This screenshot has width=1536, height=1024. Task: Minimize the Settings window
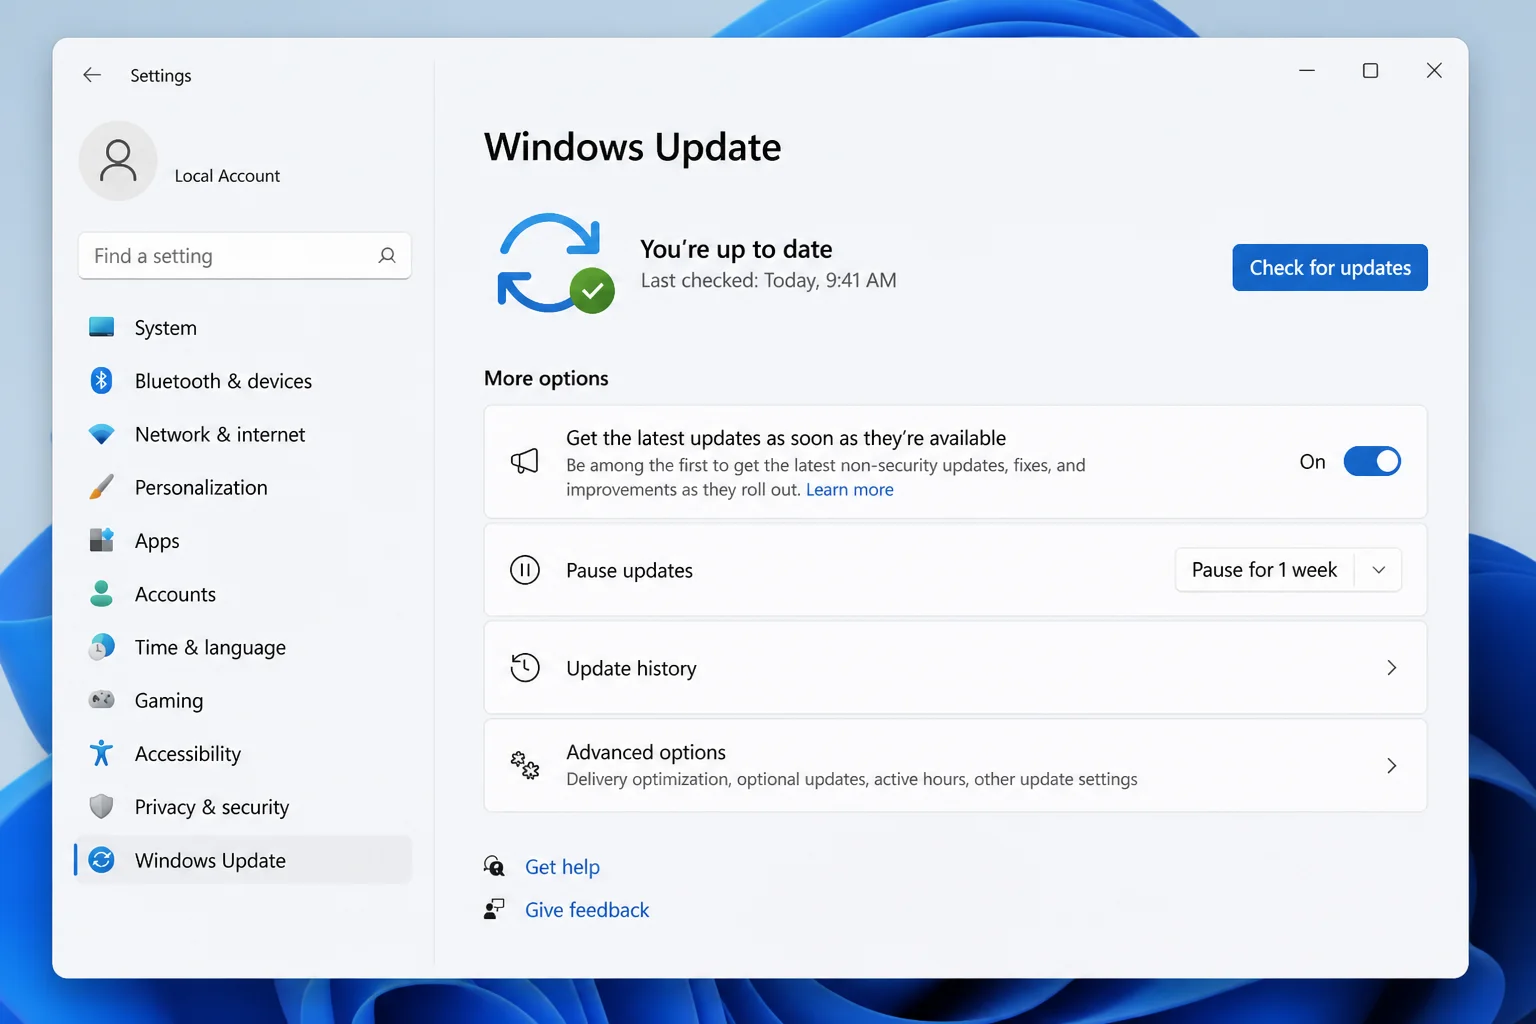pos(1307,70)
